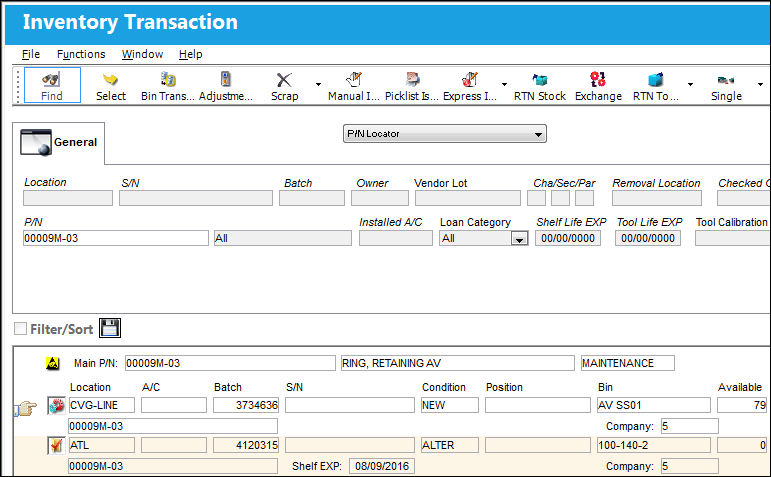Click the RTN Stock toolbar icon
771x477 pixels.
pyautogui.click(x=539, y=86)
